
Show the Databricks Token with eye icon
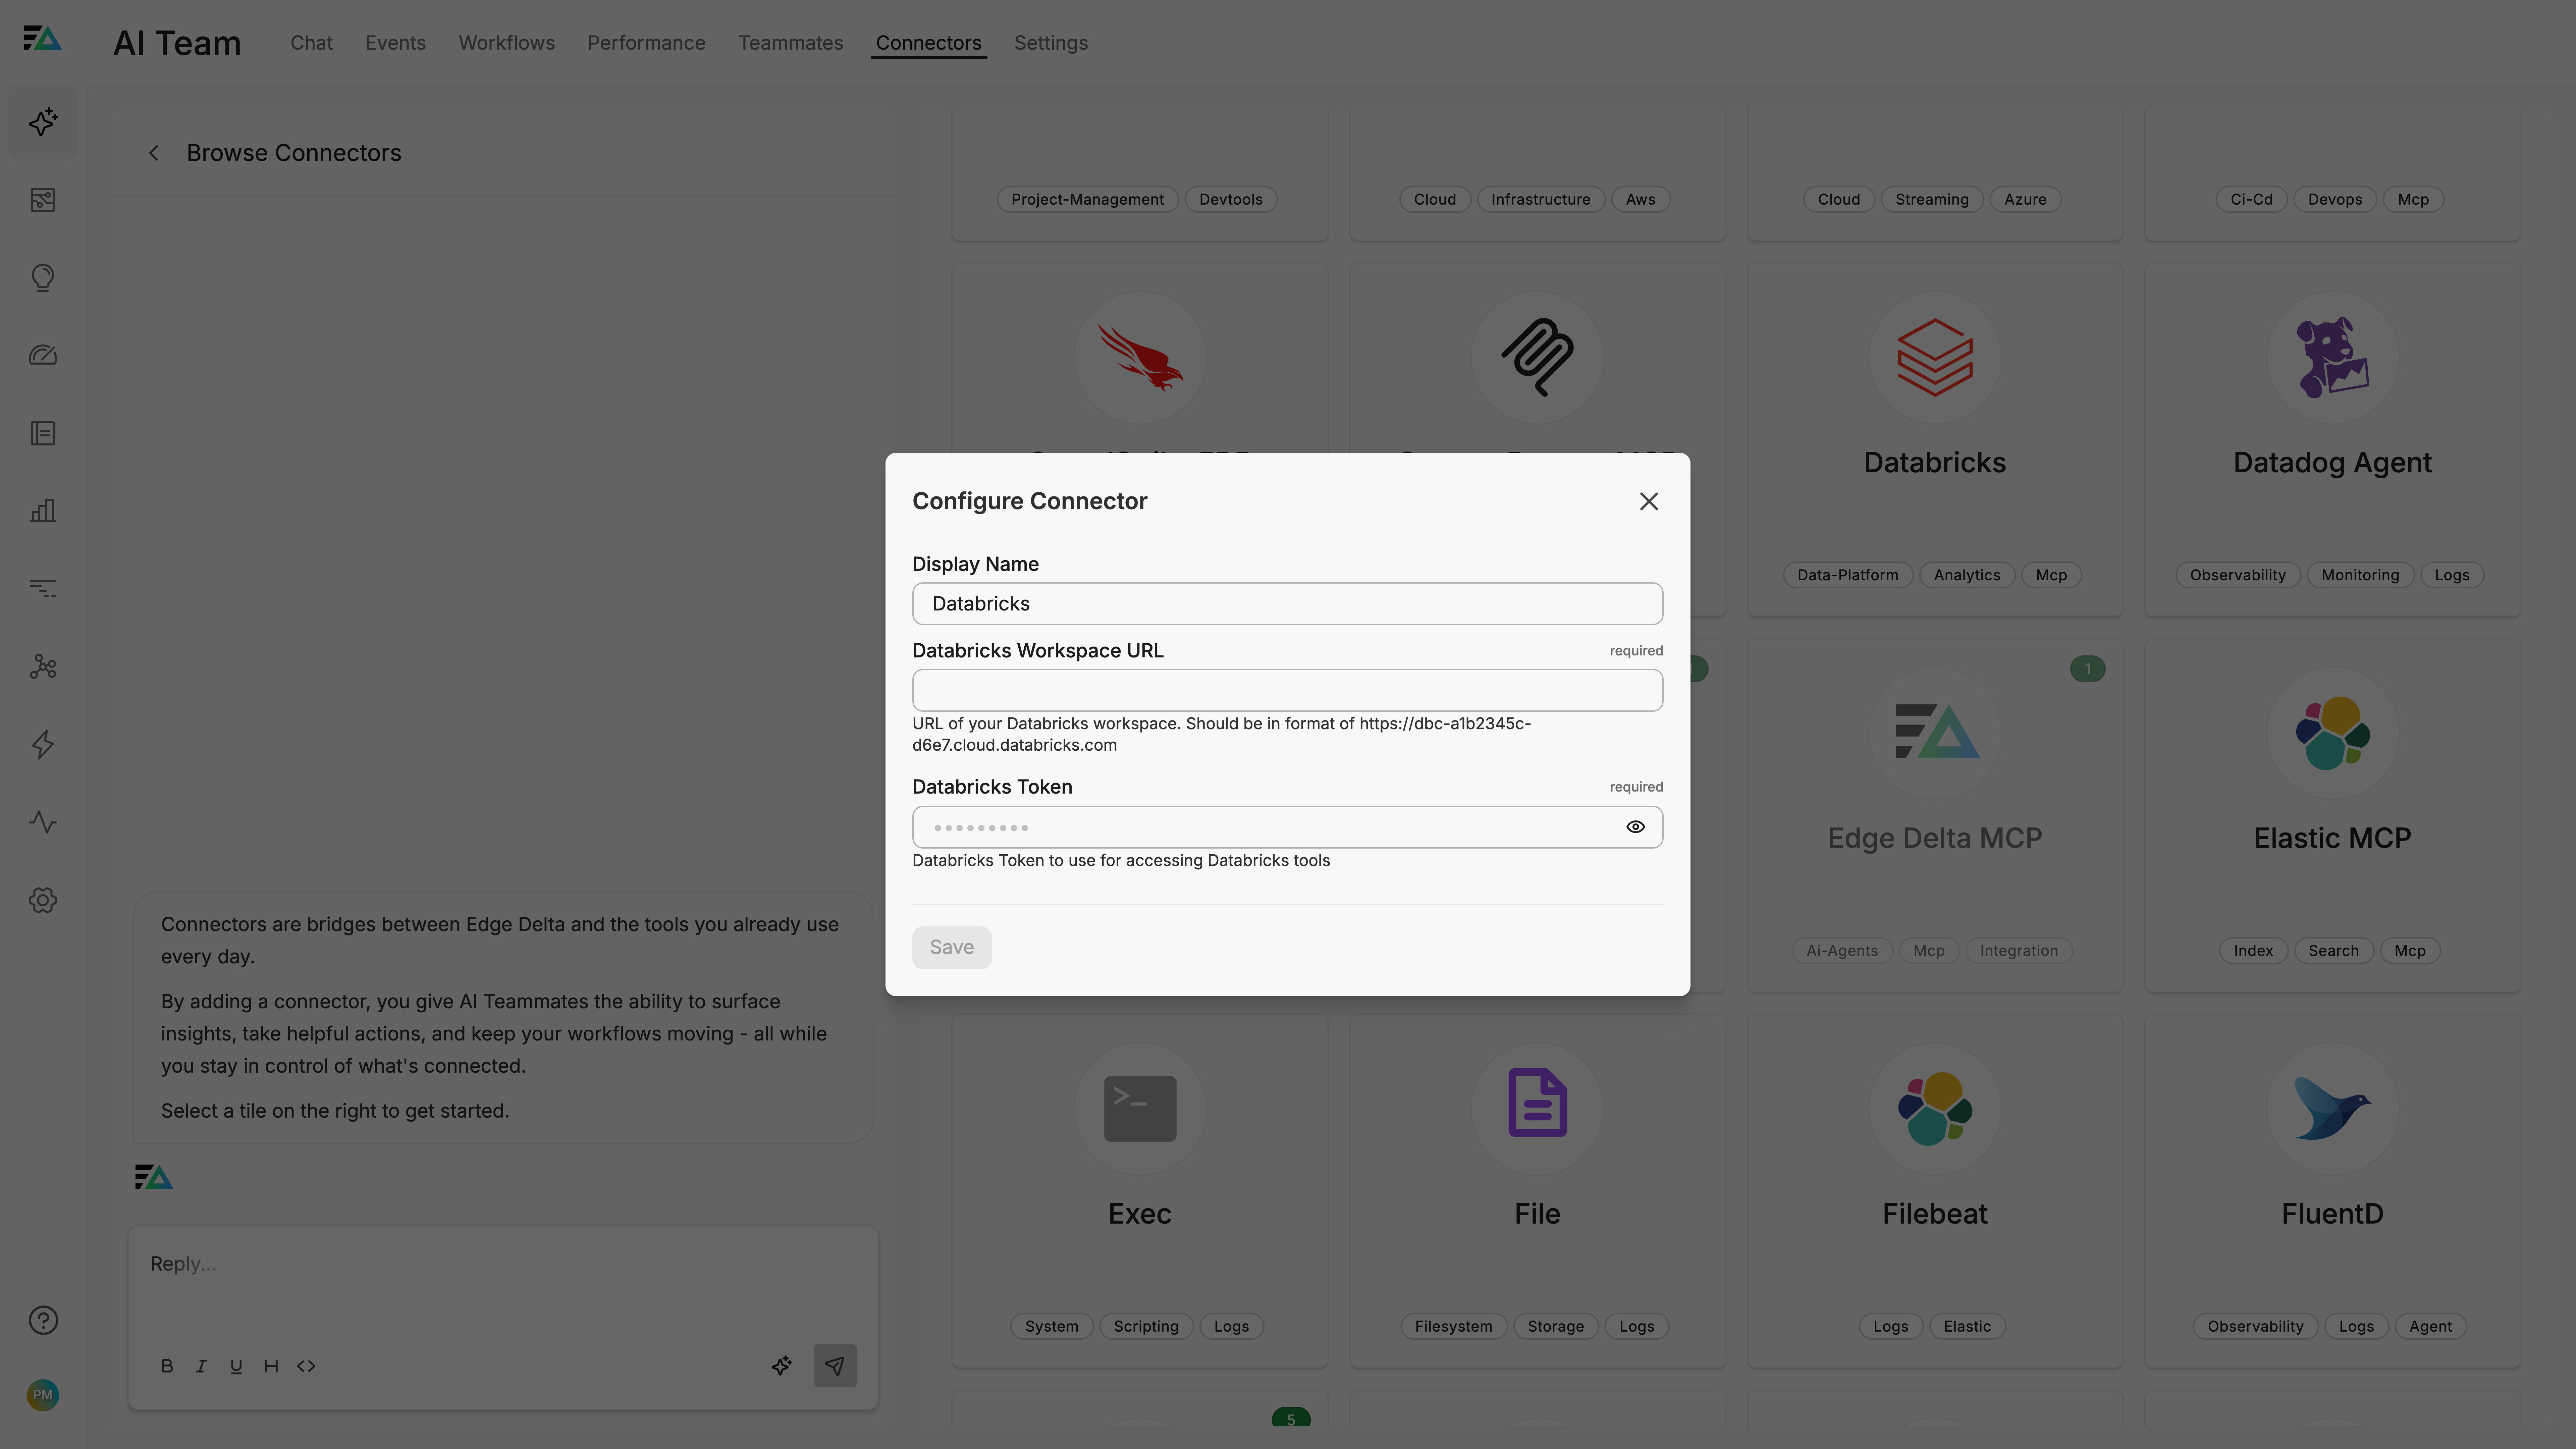pos(1635,827)
